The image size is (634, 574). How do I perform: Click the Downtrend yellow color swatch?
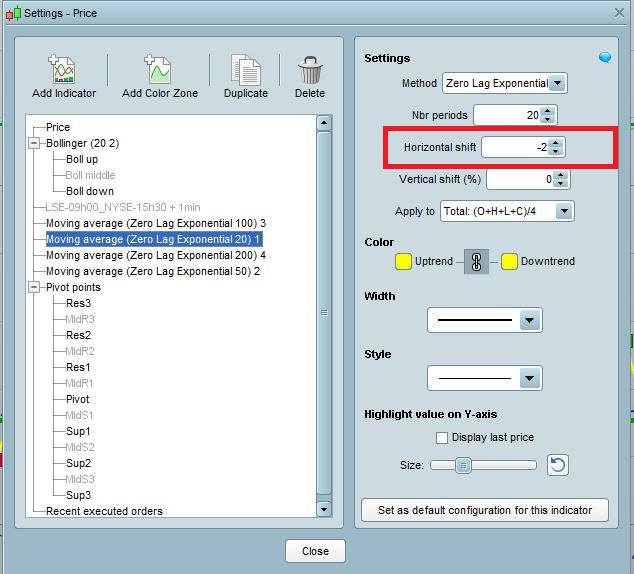(x=509, y=262)
